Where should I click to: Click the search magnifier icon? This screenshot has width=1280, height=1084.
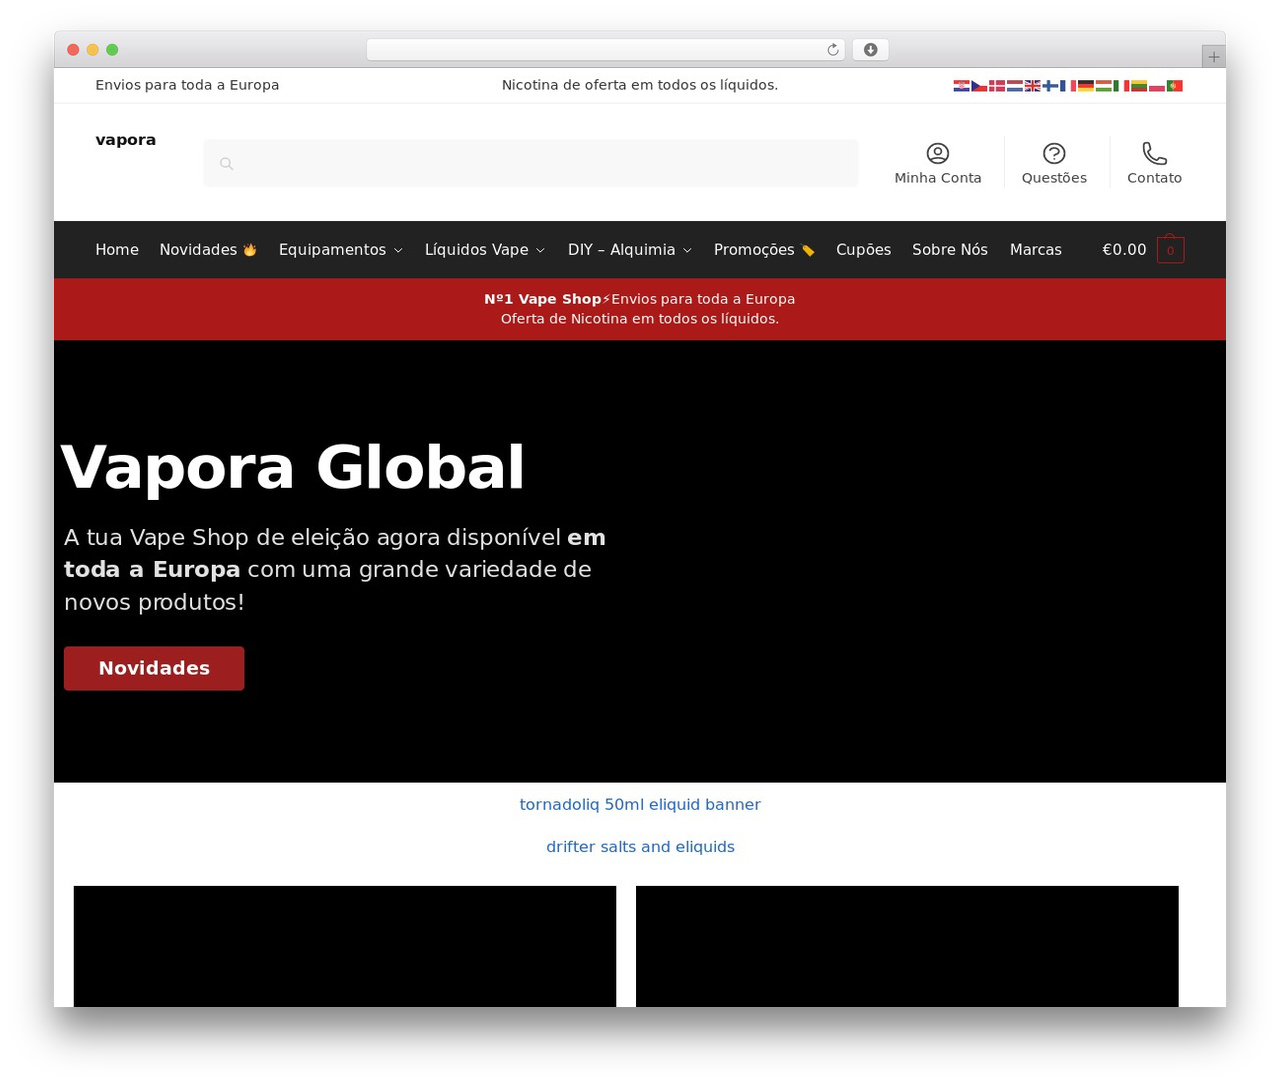226,163
